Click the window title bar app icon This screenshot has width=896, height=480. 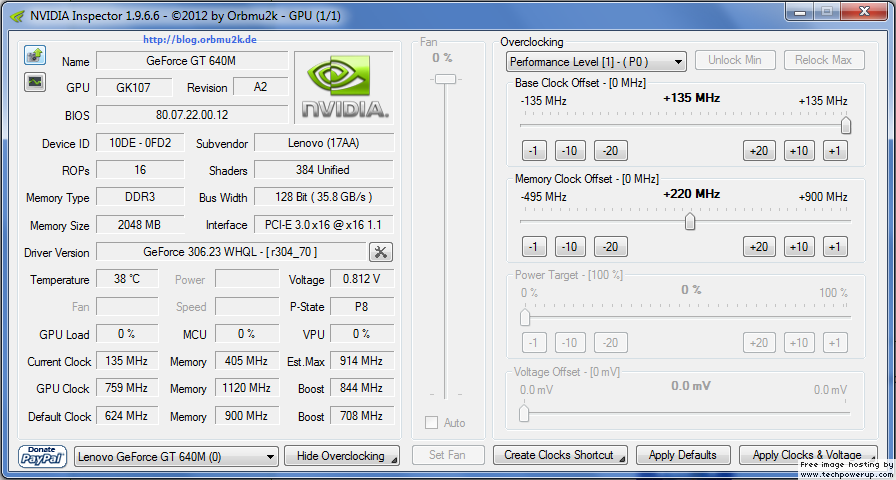19,15
